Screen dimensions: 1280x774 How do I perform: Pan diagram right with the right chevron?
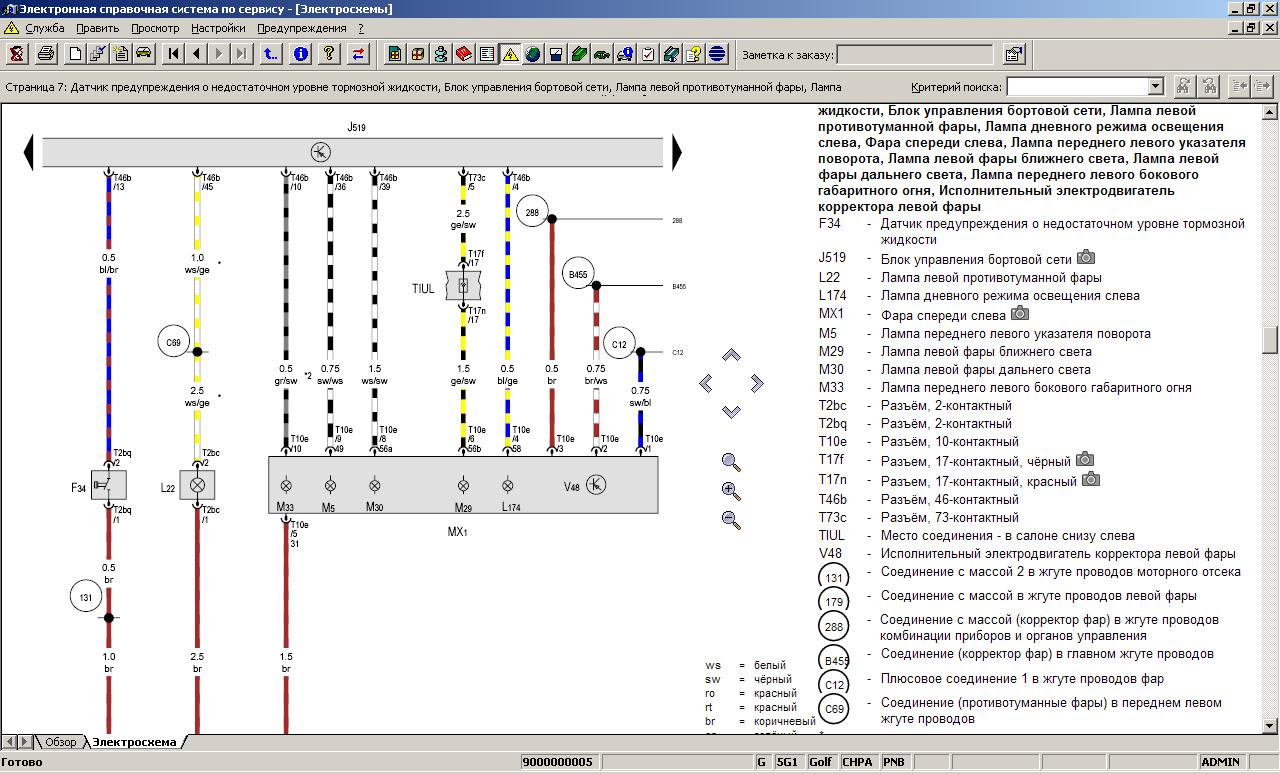pos(757,383)
